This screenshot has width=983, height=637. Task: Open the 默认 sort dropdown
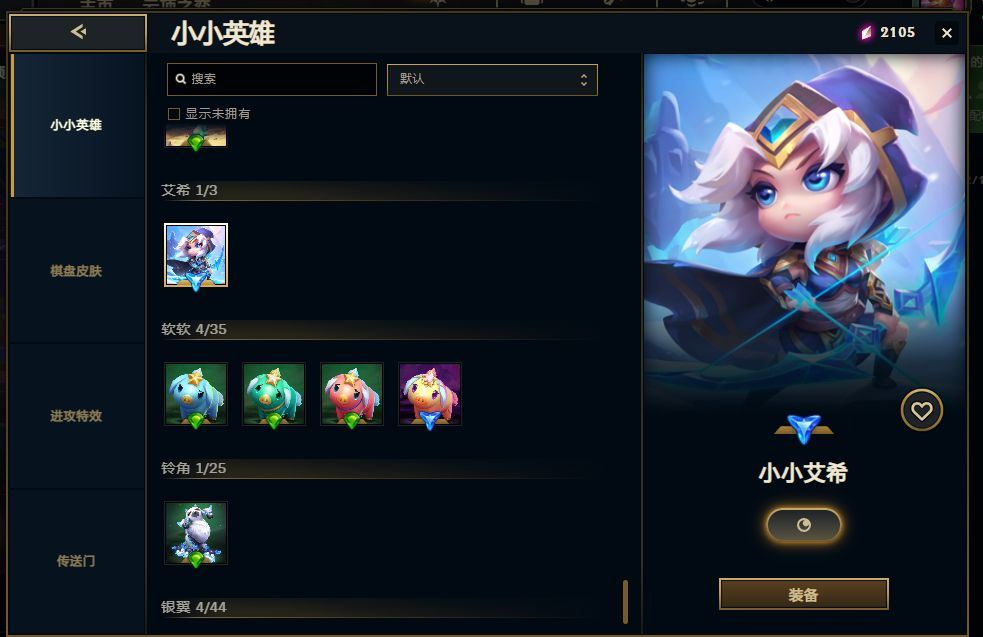492,80
